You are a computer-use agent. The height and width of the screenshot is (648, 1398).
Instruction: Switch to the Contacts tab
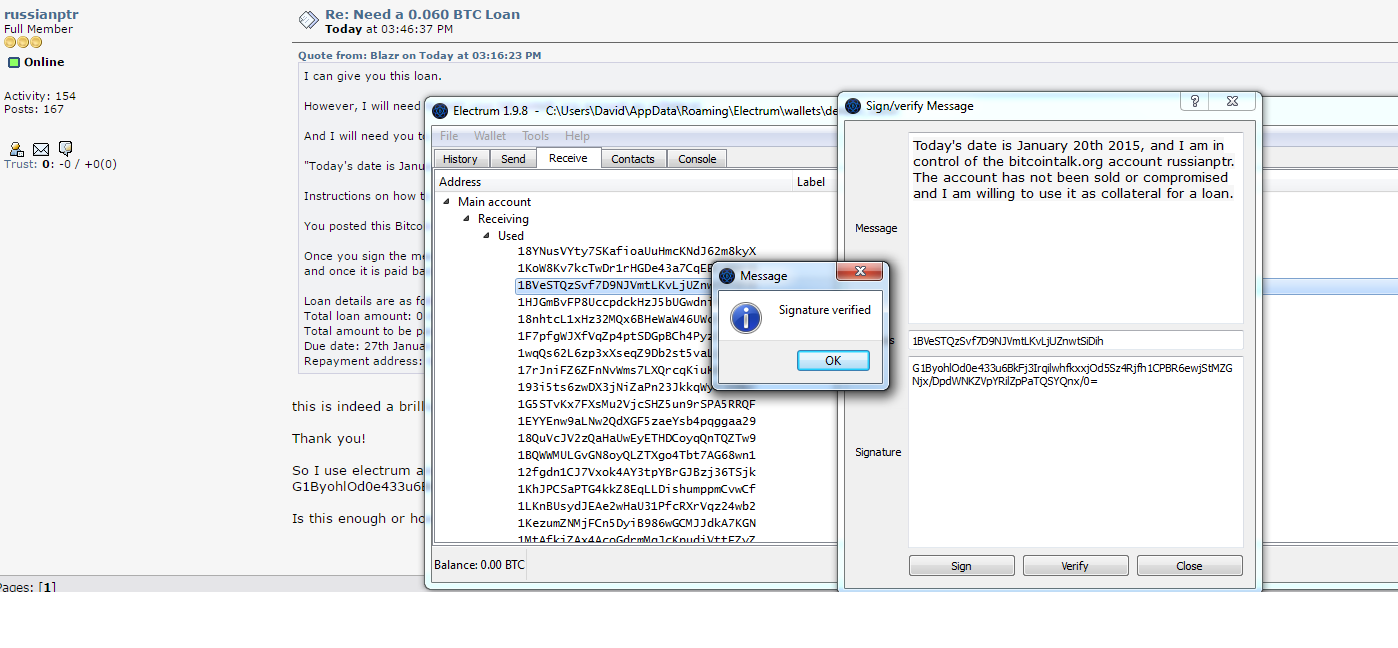(x=633, y=159)
